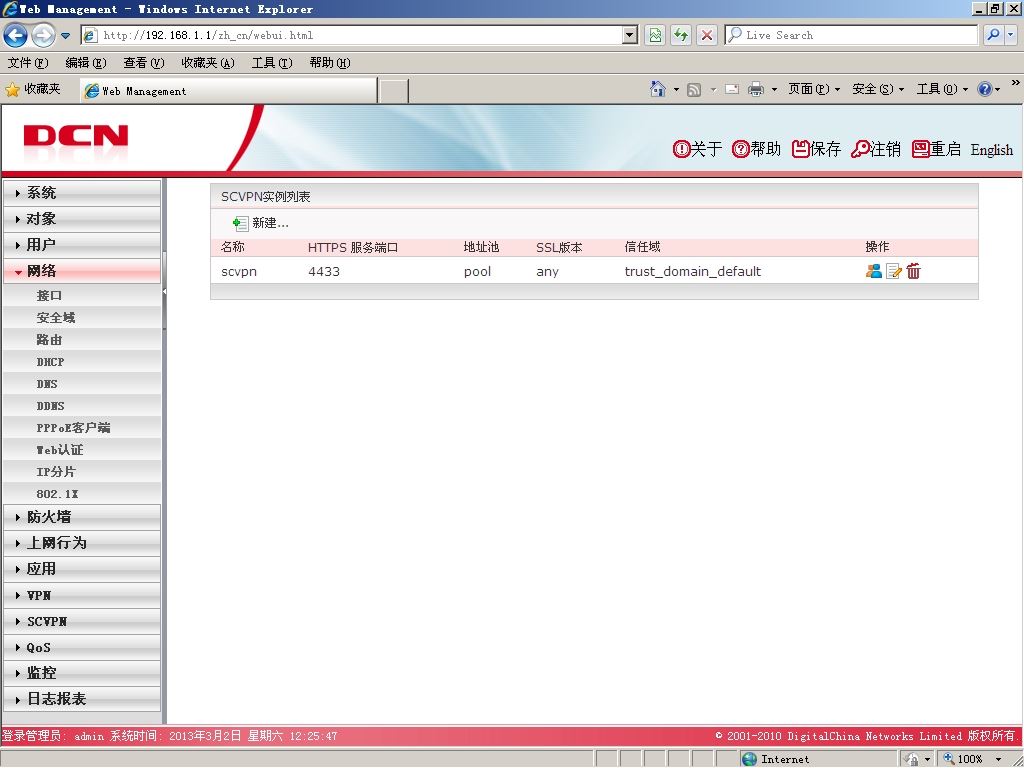The height and width of the screenshot is (768, 1024).
Task: Open 802.1X under 网络
Action: coord(82,494)
